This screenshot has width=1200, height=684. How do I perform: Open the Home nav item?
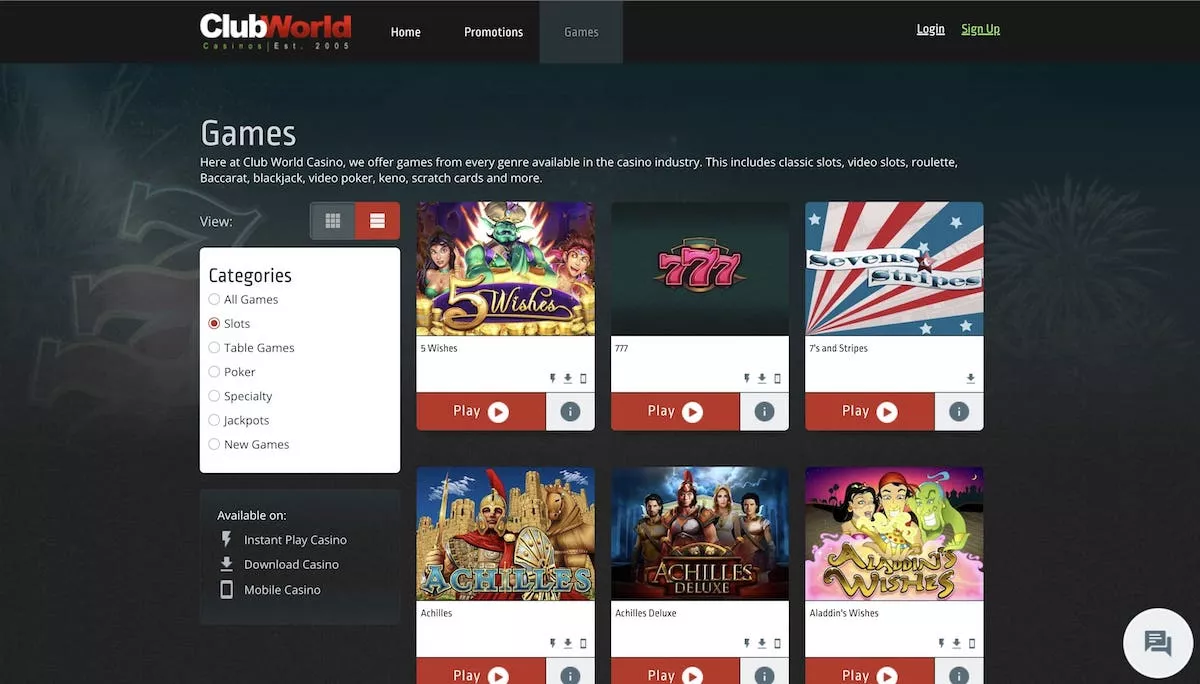pyautogui.click(x=405, y=32)
